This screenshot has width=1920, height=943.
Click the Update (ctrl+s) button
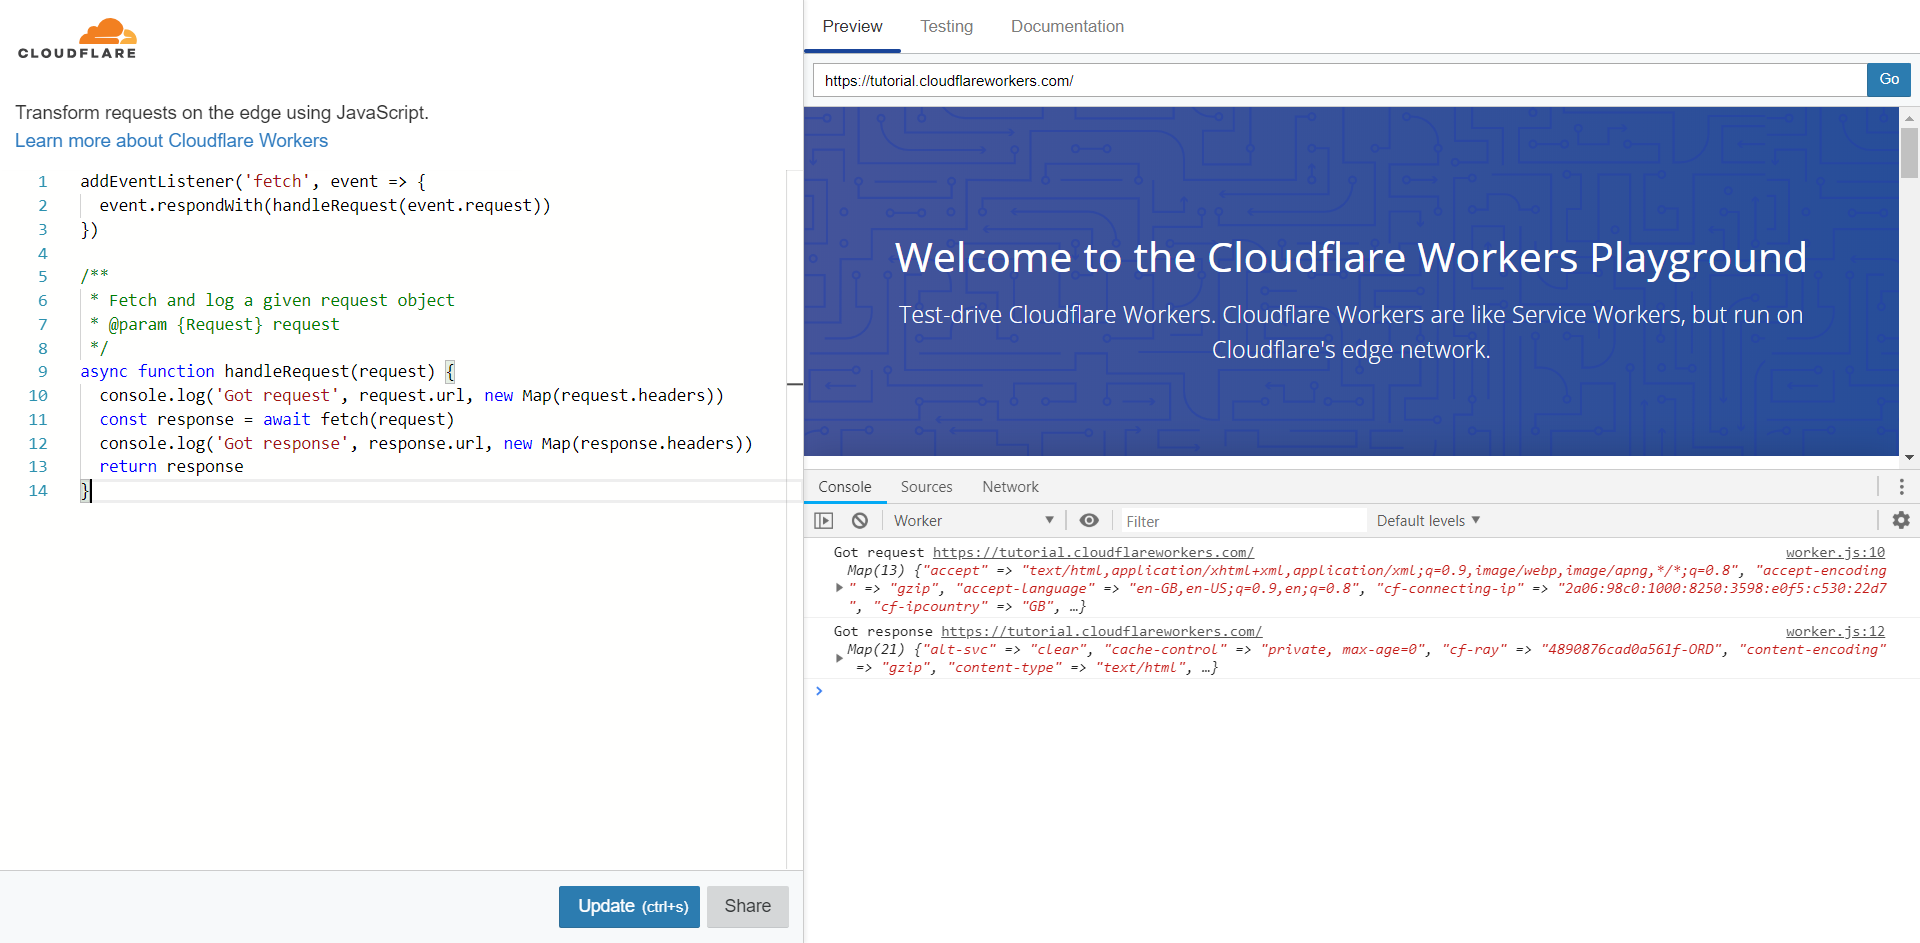click(629, 906)
